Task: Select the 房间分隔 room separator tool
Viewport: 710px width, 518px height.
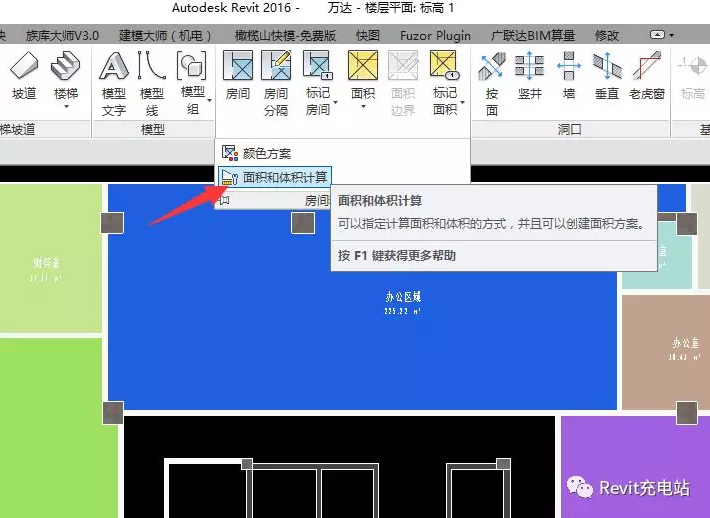Action: [x=276, y=83]
